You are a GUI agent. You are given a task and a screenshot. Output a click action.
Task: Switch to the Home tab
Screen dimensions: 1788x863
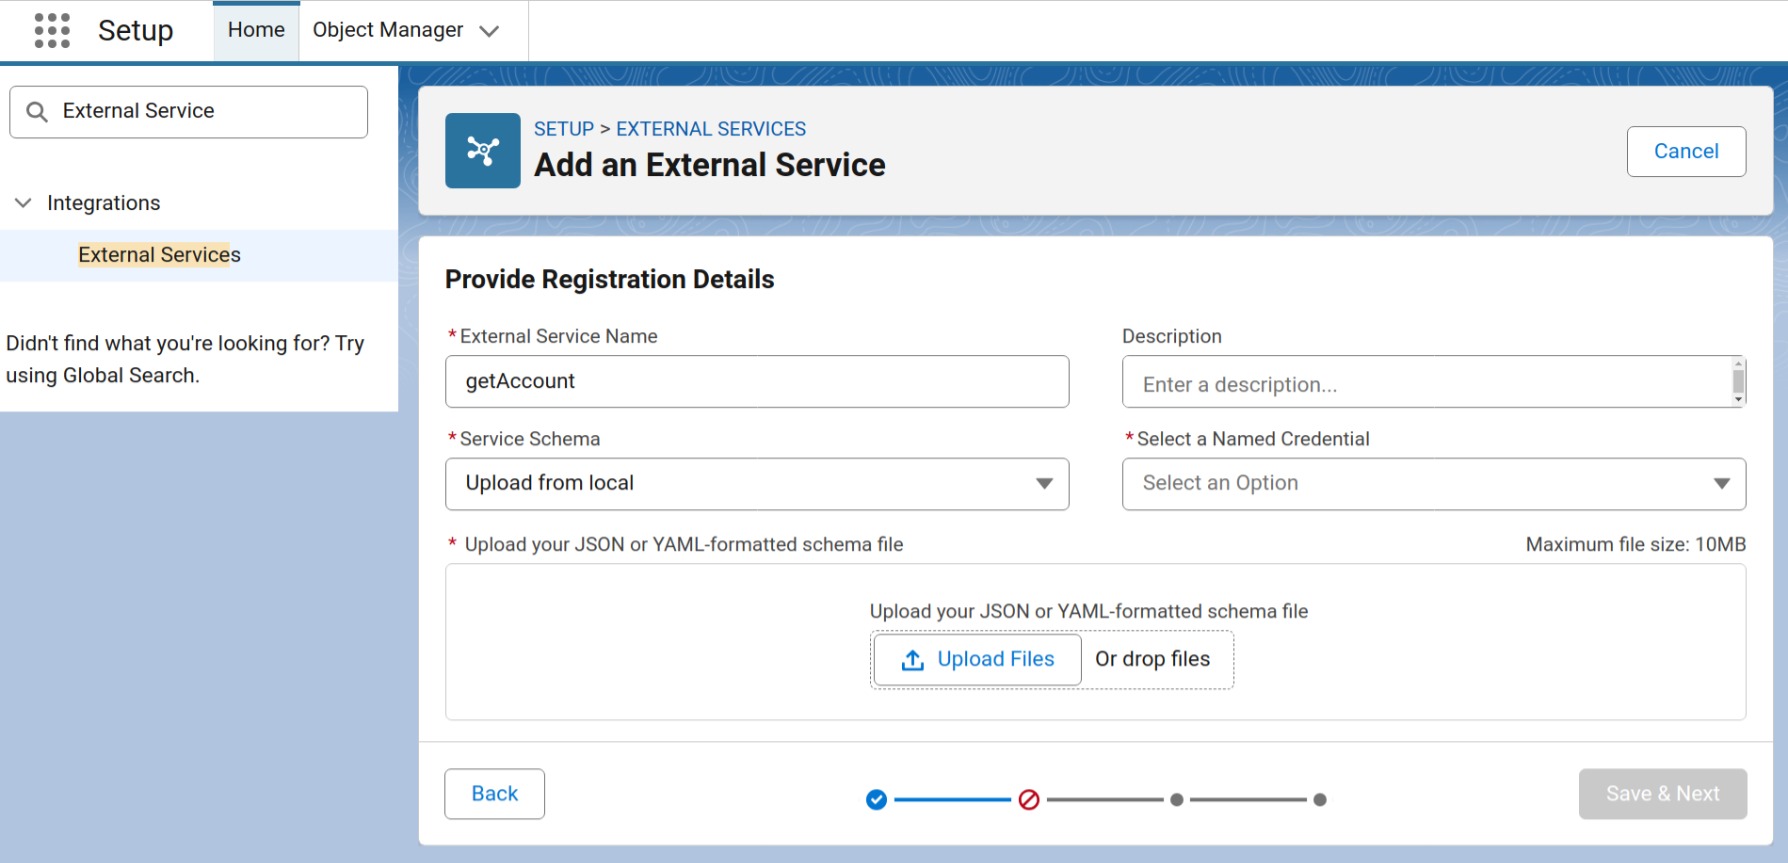(256, 30)
